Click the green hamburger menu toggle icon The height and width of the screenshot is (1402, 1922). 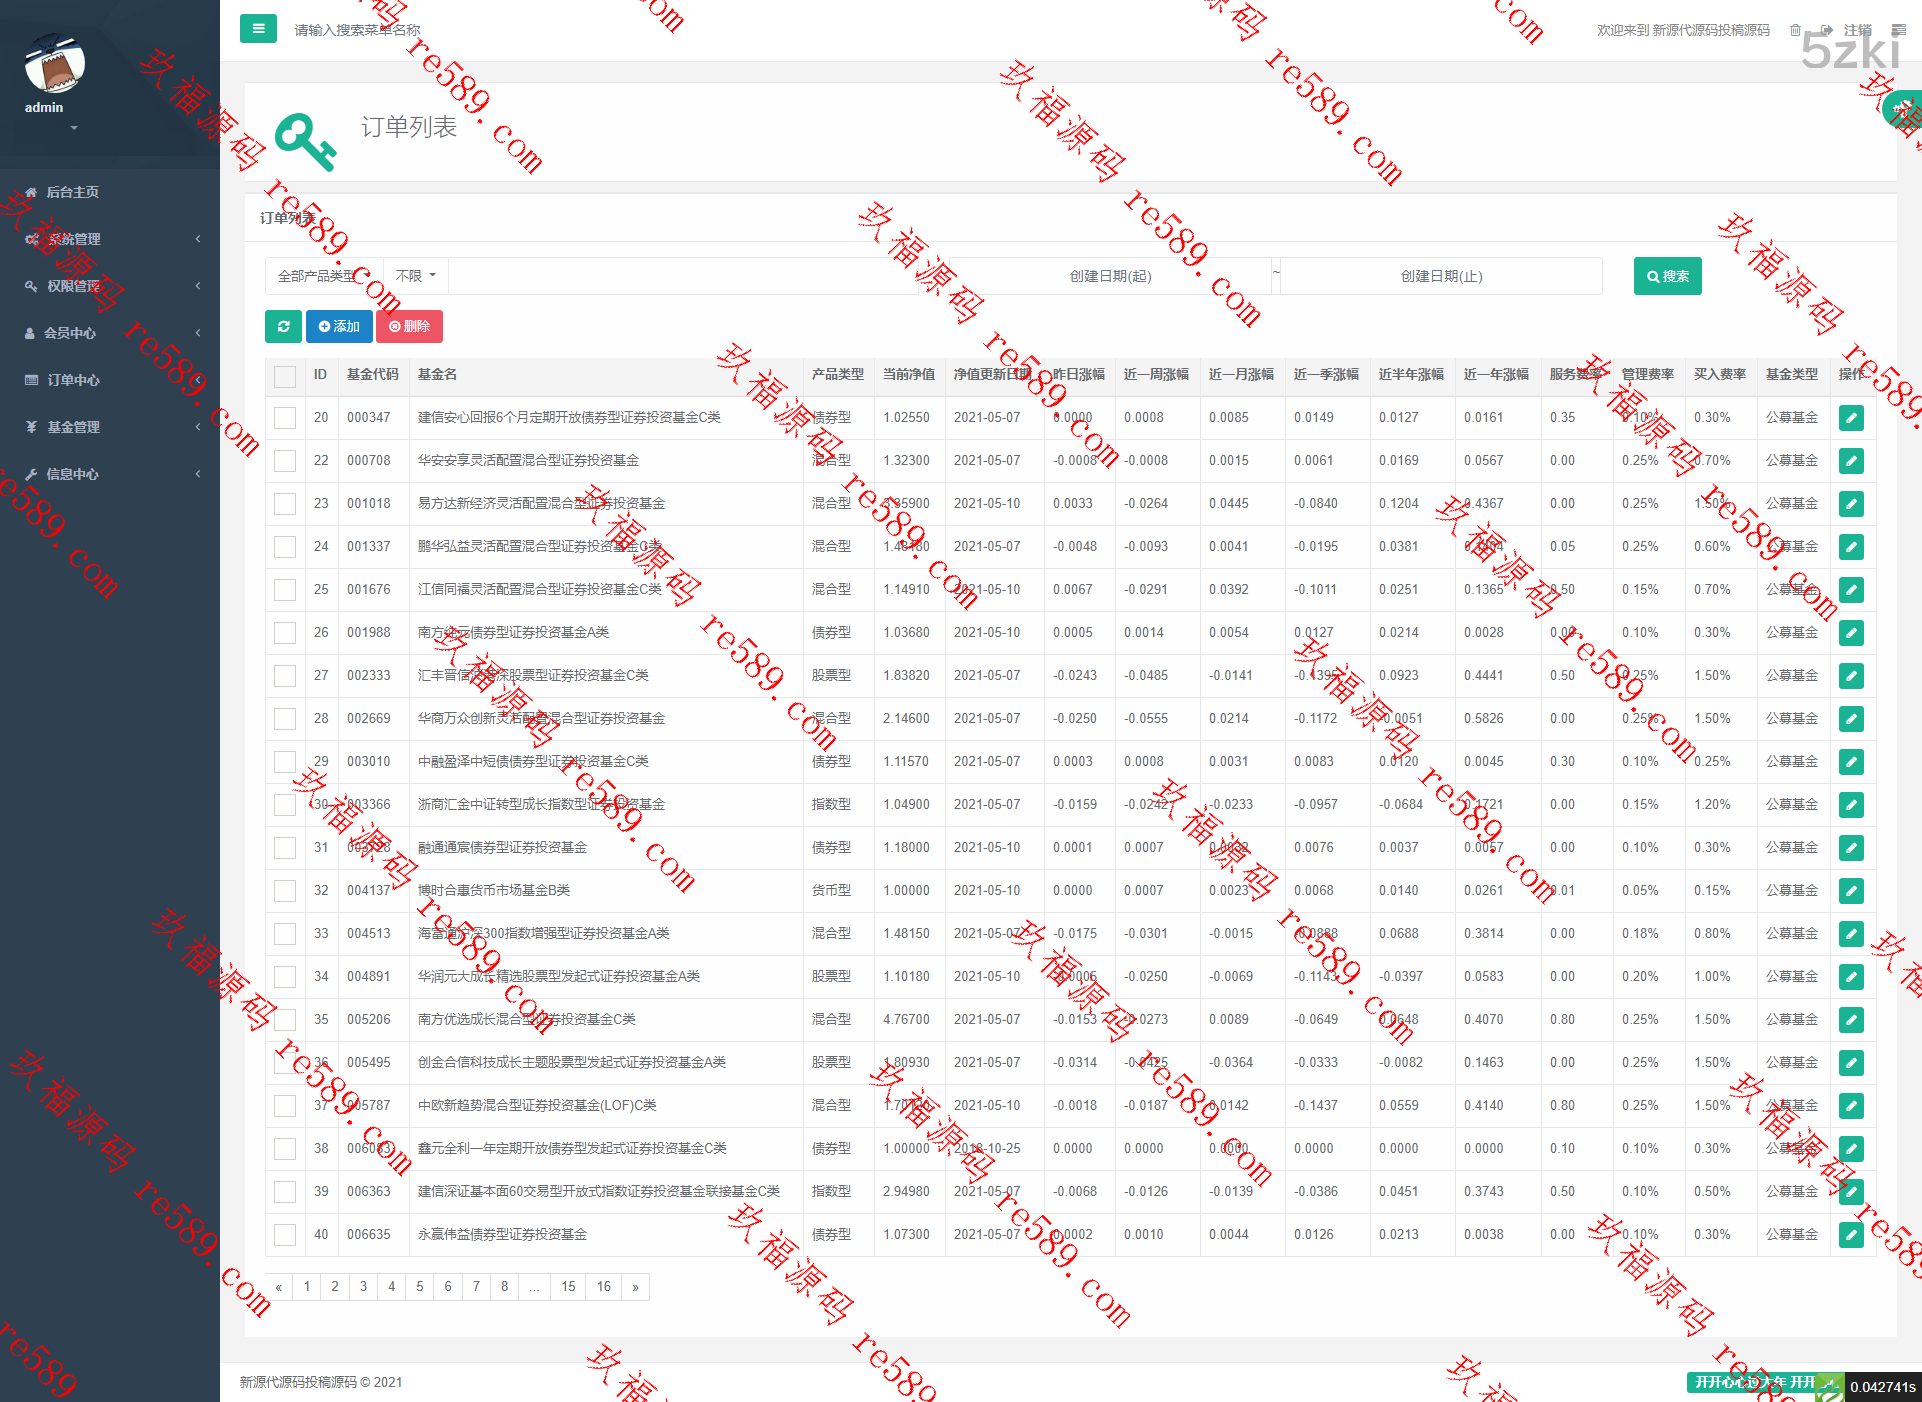tap(258, 29)
